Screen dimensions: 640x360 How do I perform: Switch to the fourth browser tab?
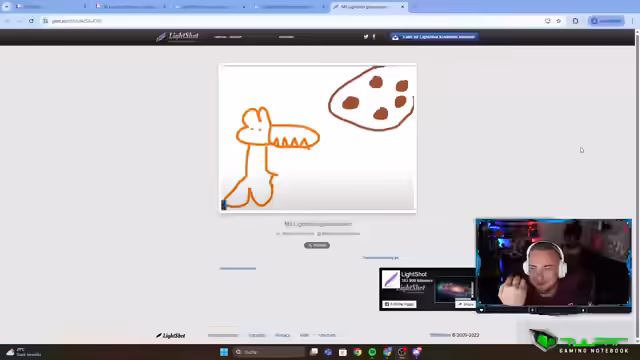point(289,7)
